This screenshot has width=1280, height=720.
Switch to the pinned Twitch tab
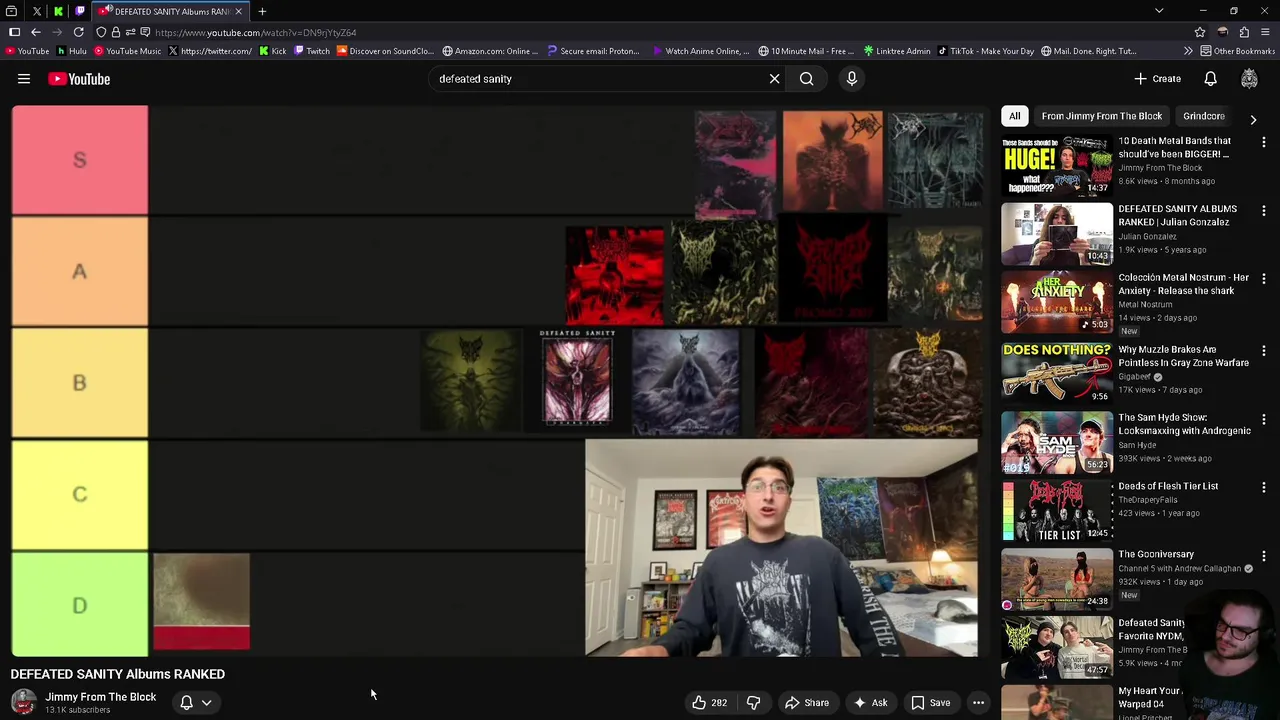79,11
